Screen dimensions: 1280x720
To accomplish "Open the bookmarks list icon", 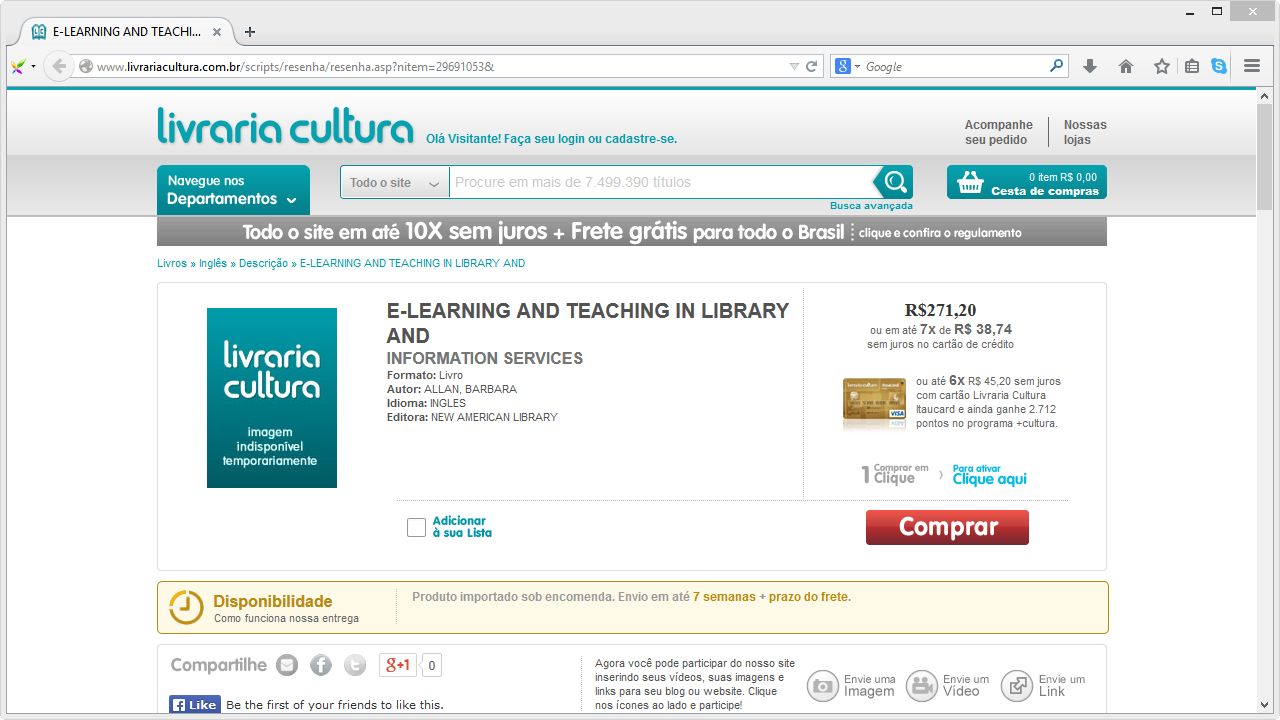I will coord(1192,67).
